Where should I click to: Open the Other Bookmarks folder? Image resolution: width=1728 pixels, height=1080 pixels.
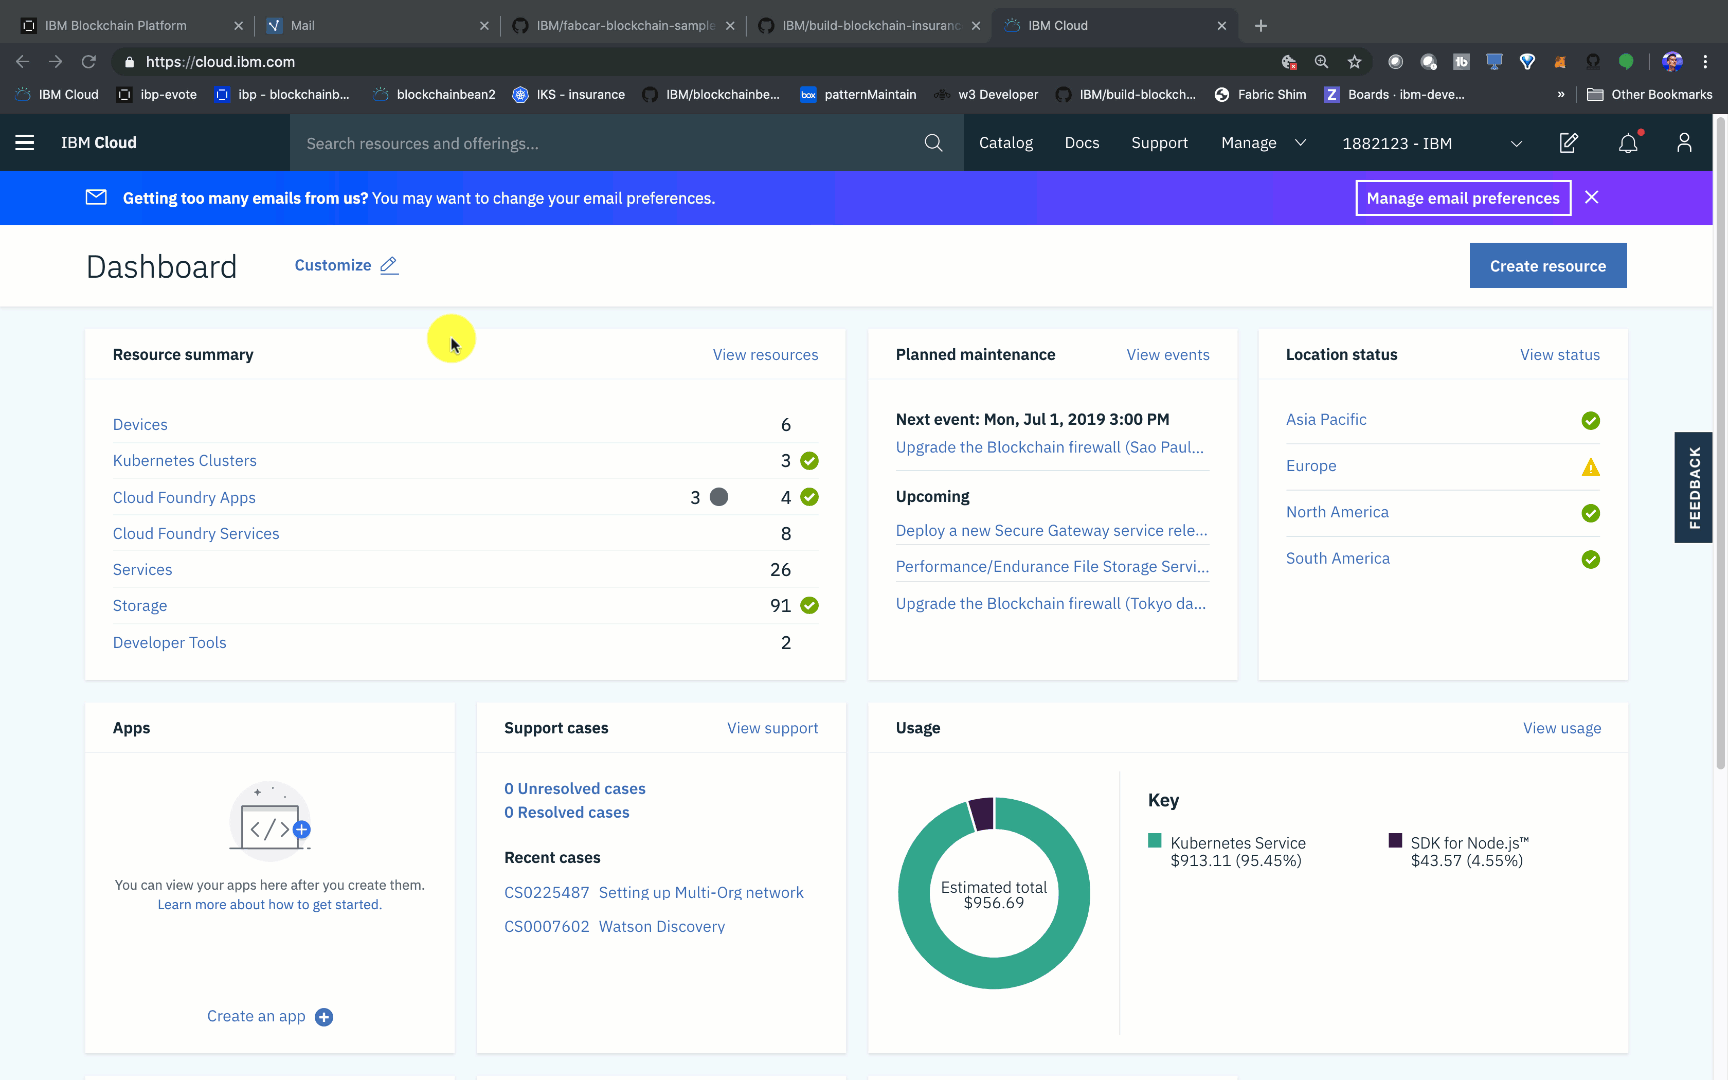pyautogui.click(x=1650, y=95)
